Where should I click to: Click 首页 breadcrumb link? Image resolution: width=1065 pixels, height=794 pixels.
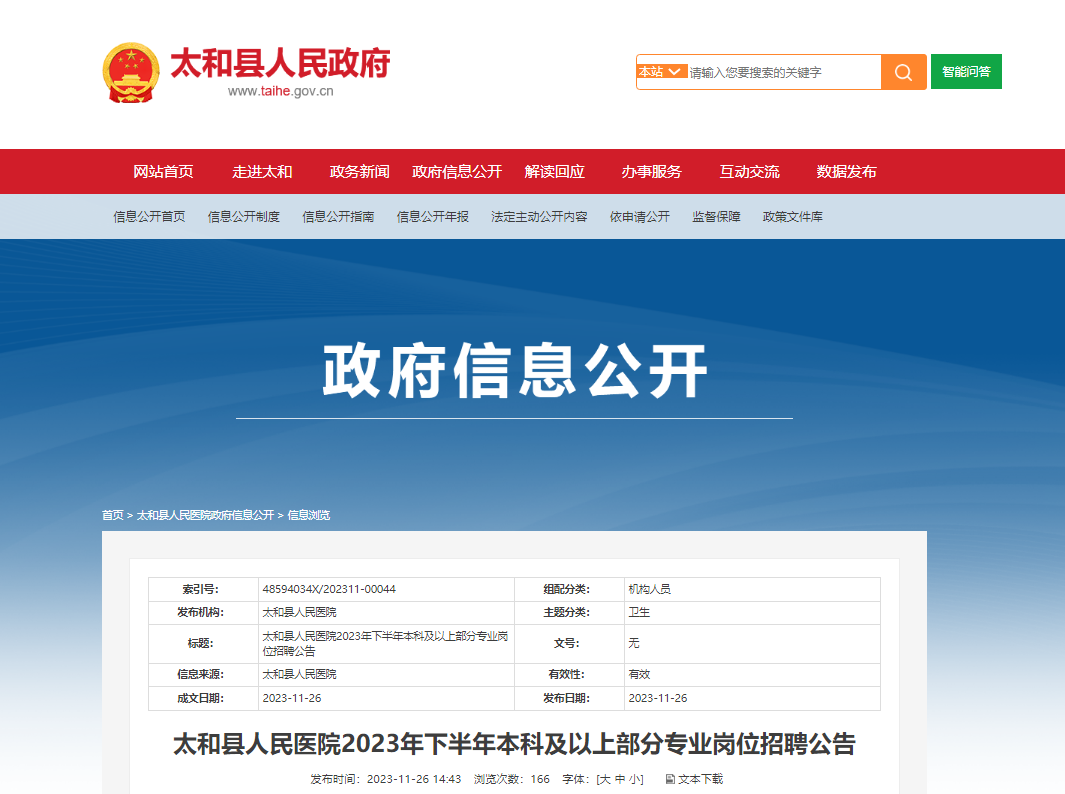[112, 515]
